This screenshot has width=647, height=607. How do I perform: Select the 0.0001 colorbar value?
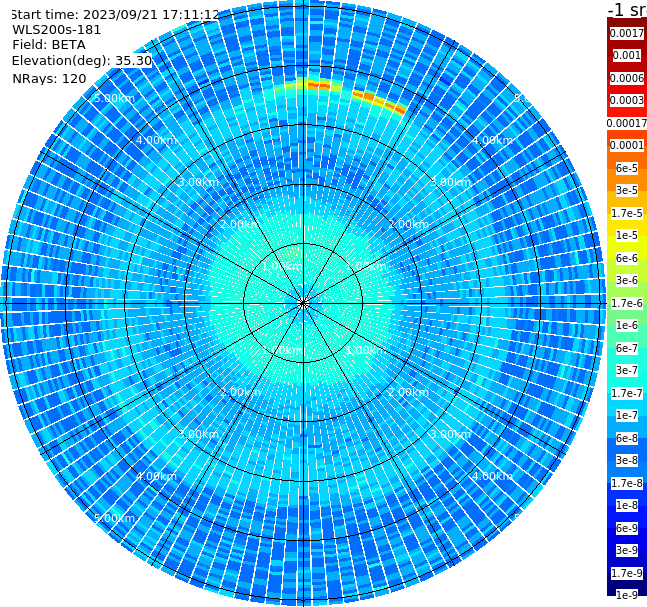(627, 145)
